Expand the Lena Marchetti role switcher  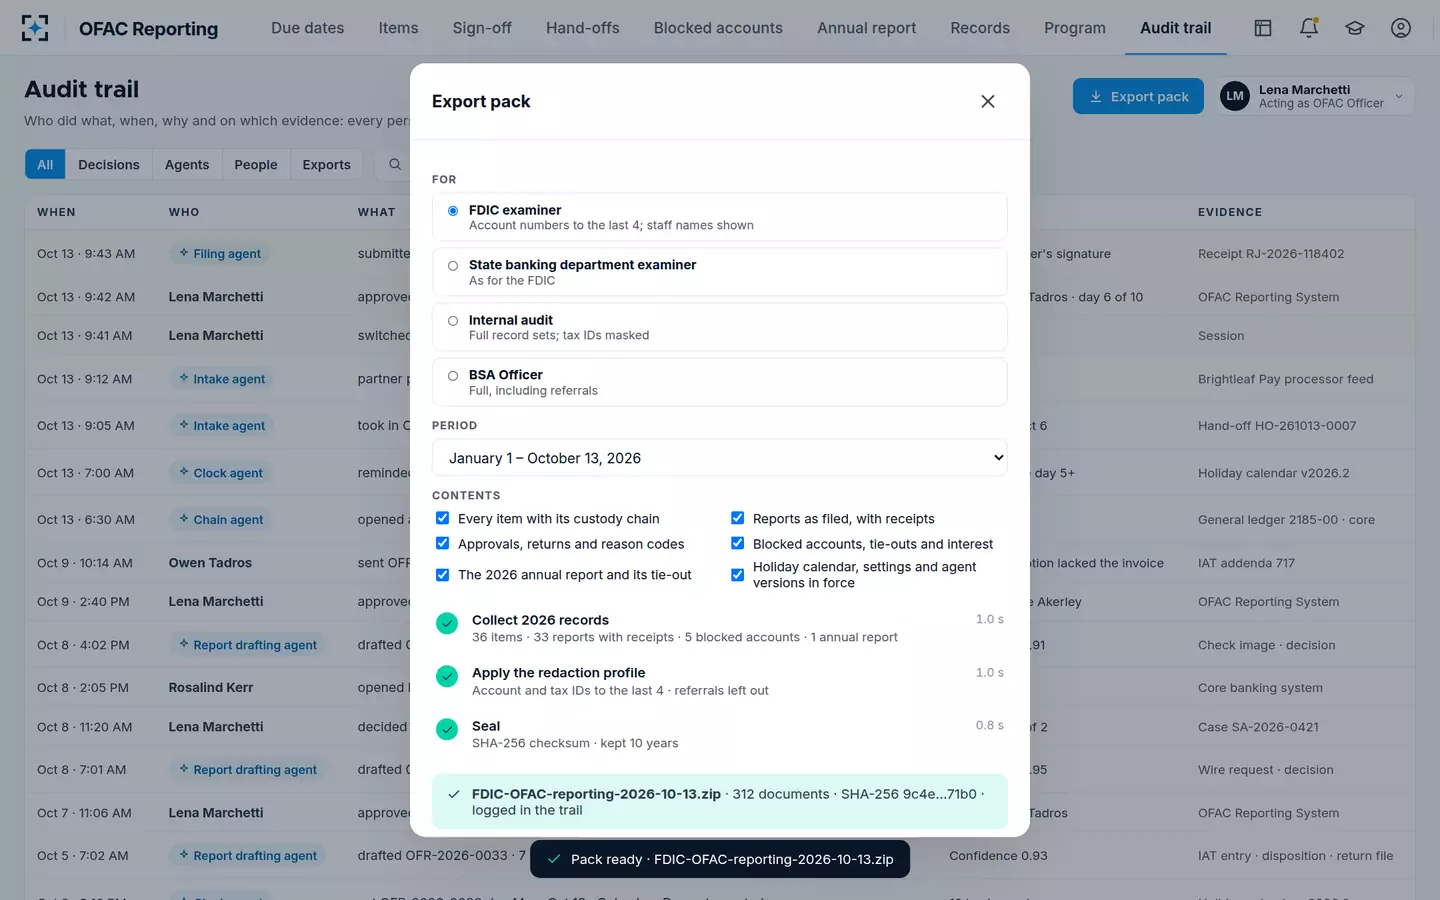pyautogui.click(x=1315, y=96)
